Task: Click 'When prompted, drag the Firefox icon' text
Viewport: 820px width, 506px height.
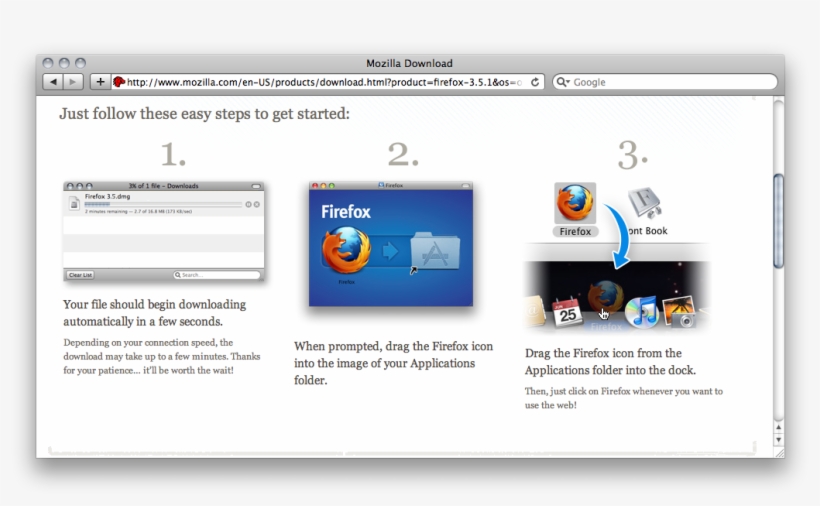Action: 393,363
